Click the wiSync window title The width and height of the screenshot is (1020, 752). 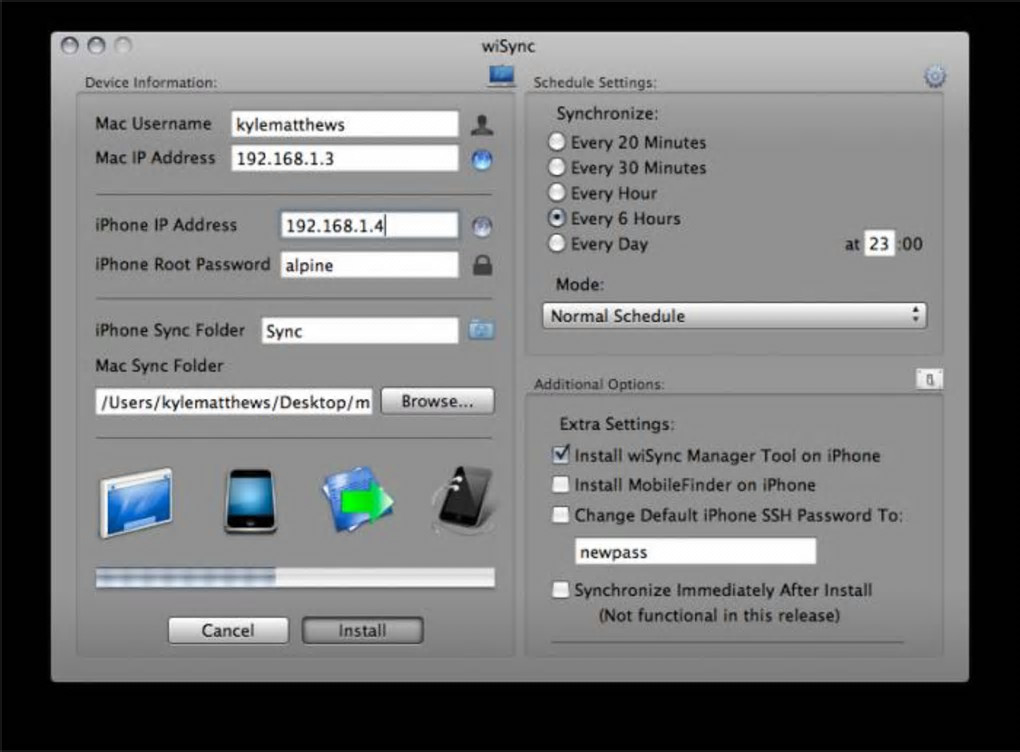pos(508,46)
